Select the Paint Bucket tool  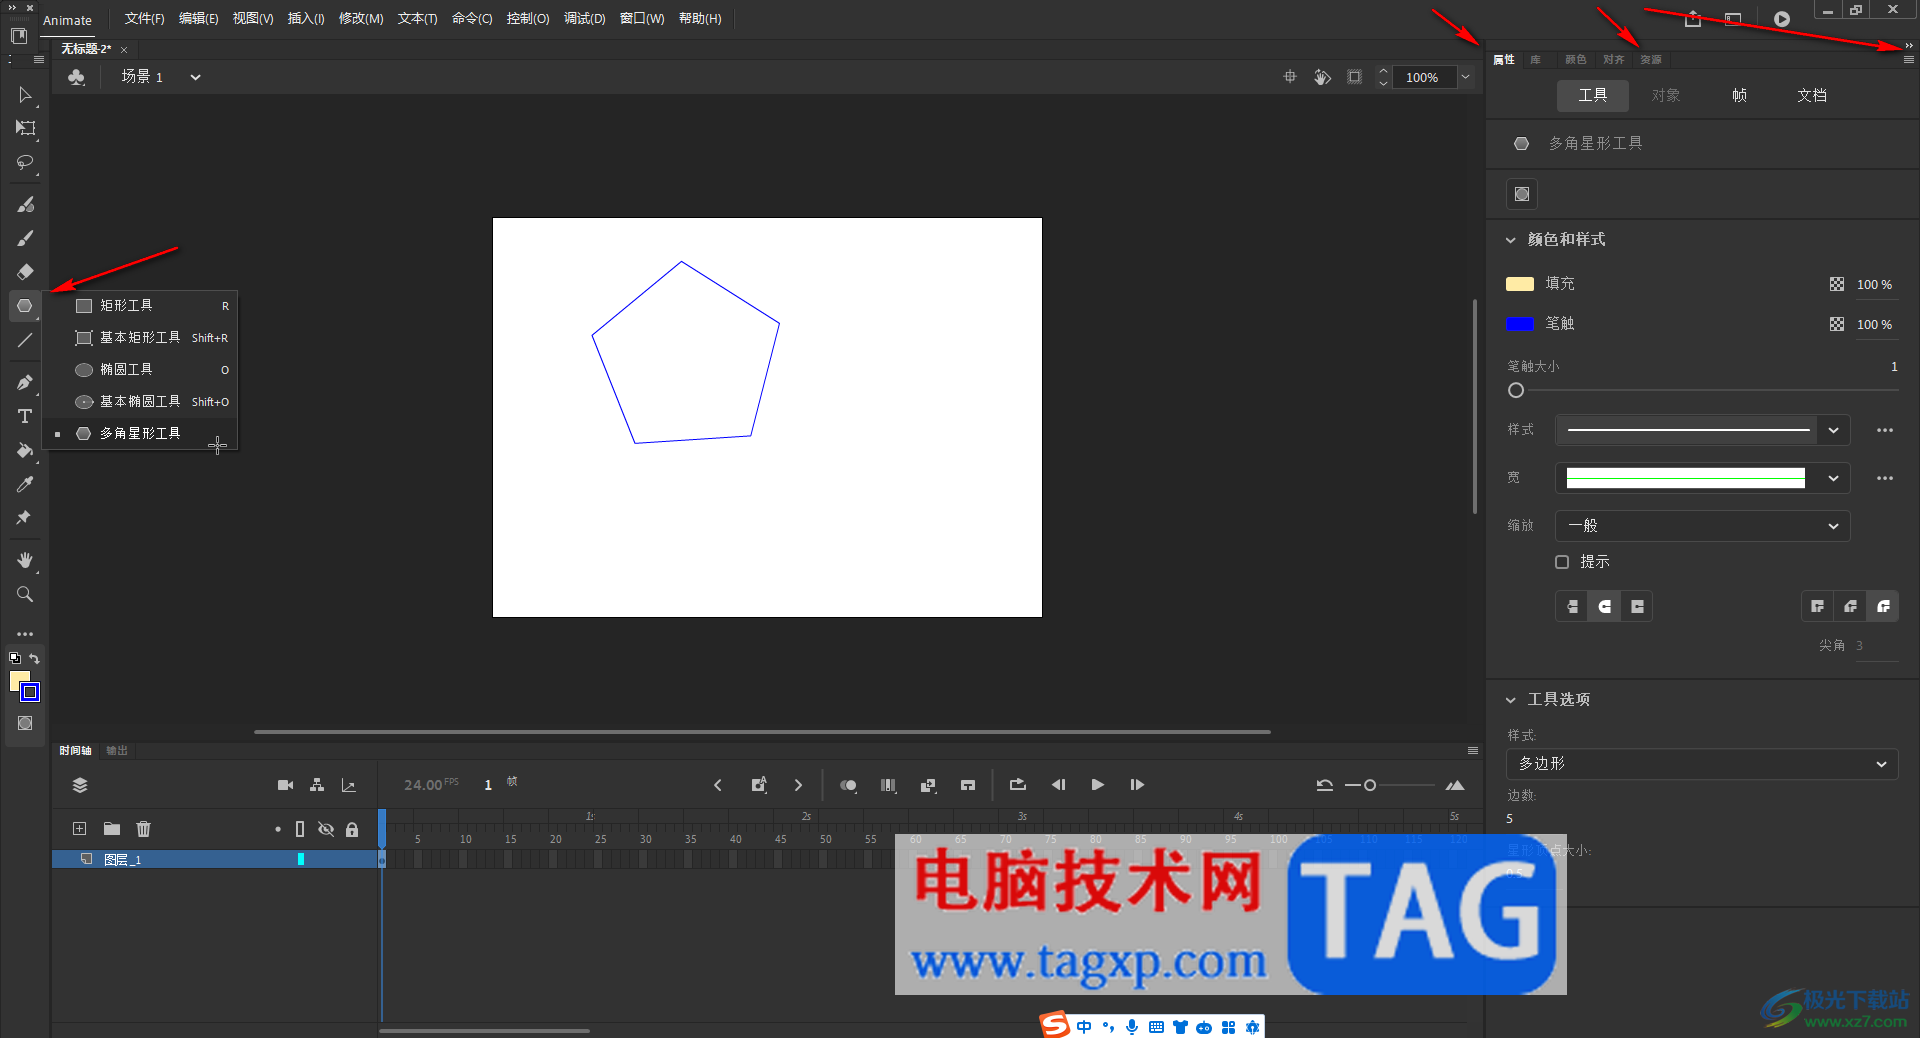click(x=25, y=450)
